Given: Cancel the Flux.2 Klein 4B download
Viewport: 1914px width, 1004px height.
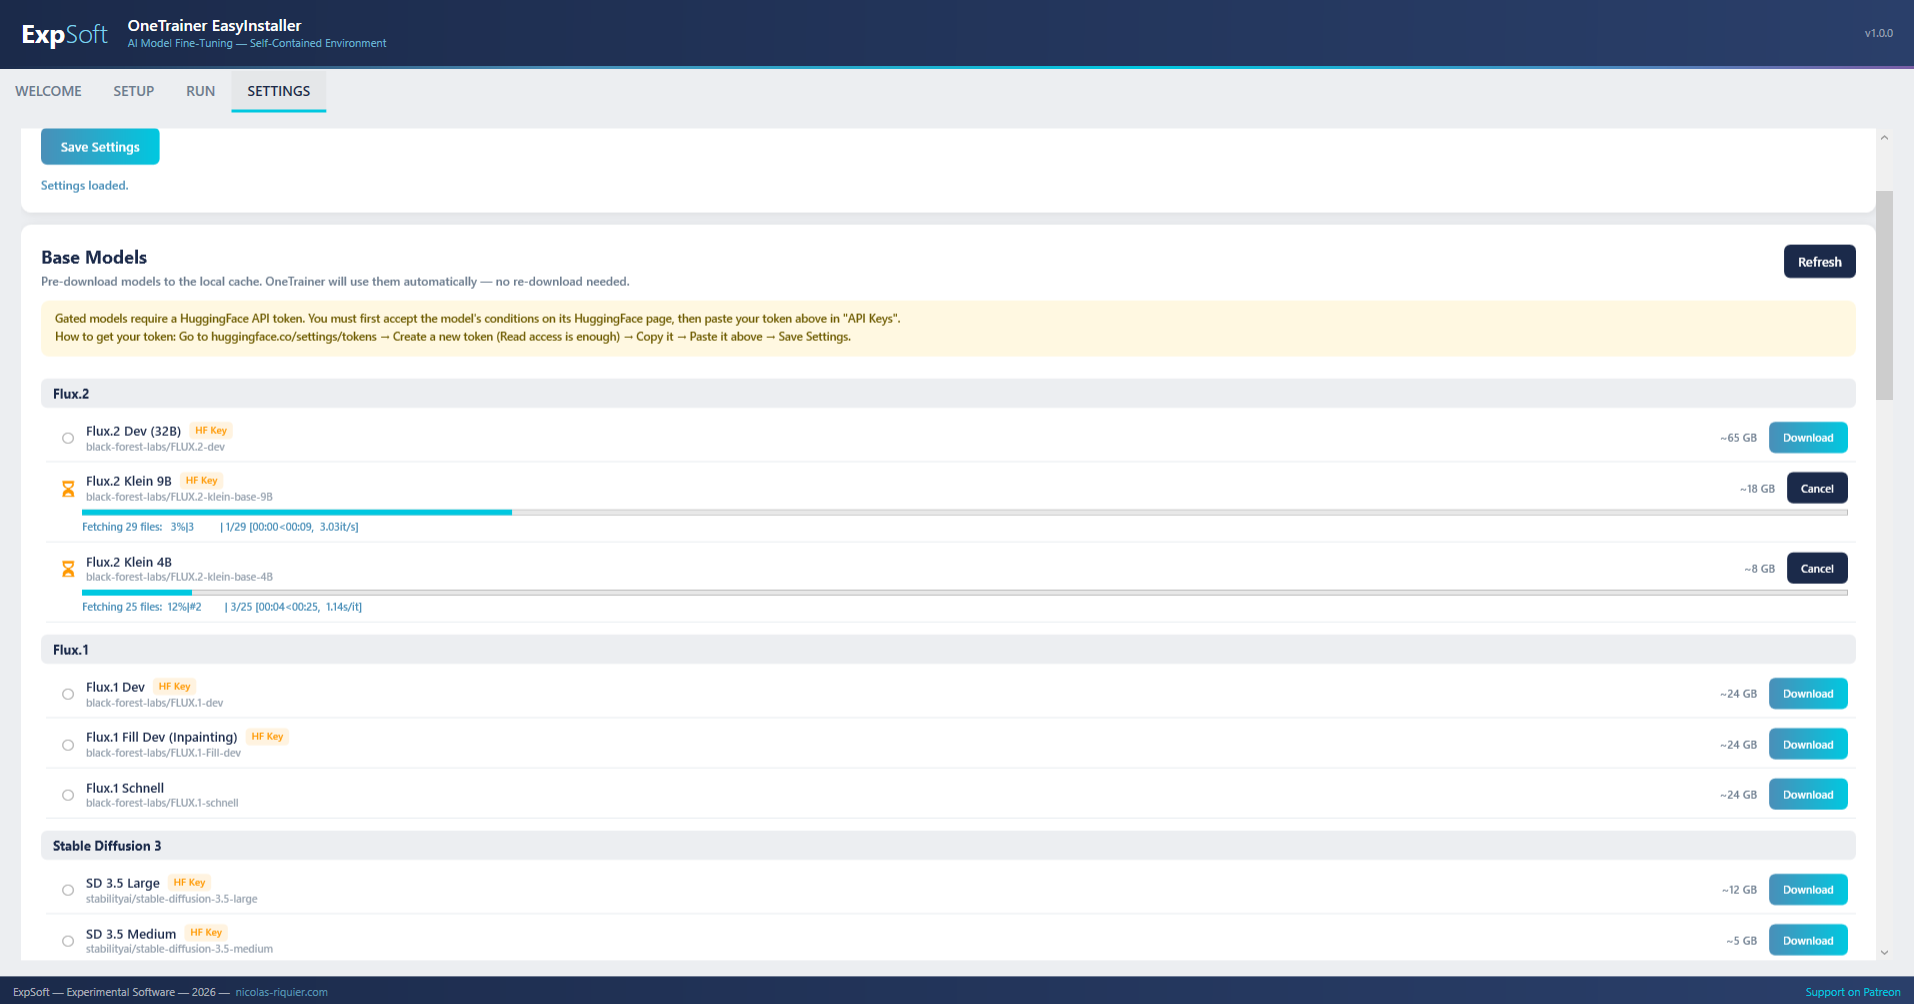Looking at the screenshot, I should (x=1817, y=569).
